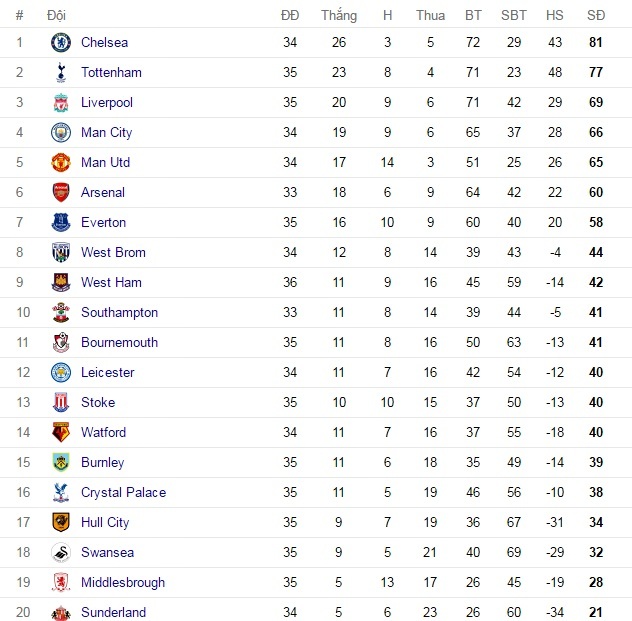The width and height of the screenshot is (632, 621).
Task: Click the Liverpool club crest icon
Action: [x=62, y=103]
